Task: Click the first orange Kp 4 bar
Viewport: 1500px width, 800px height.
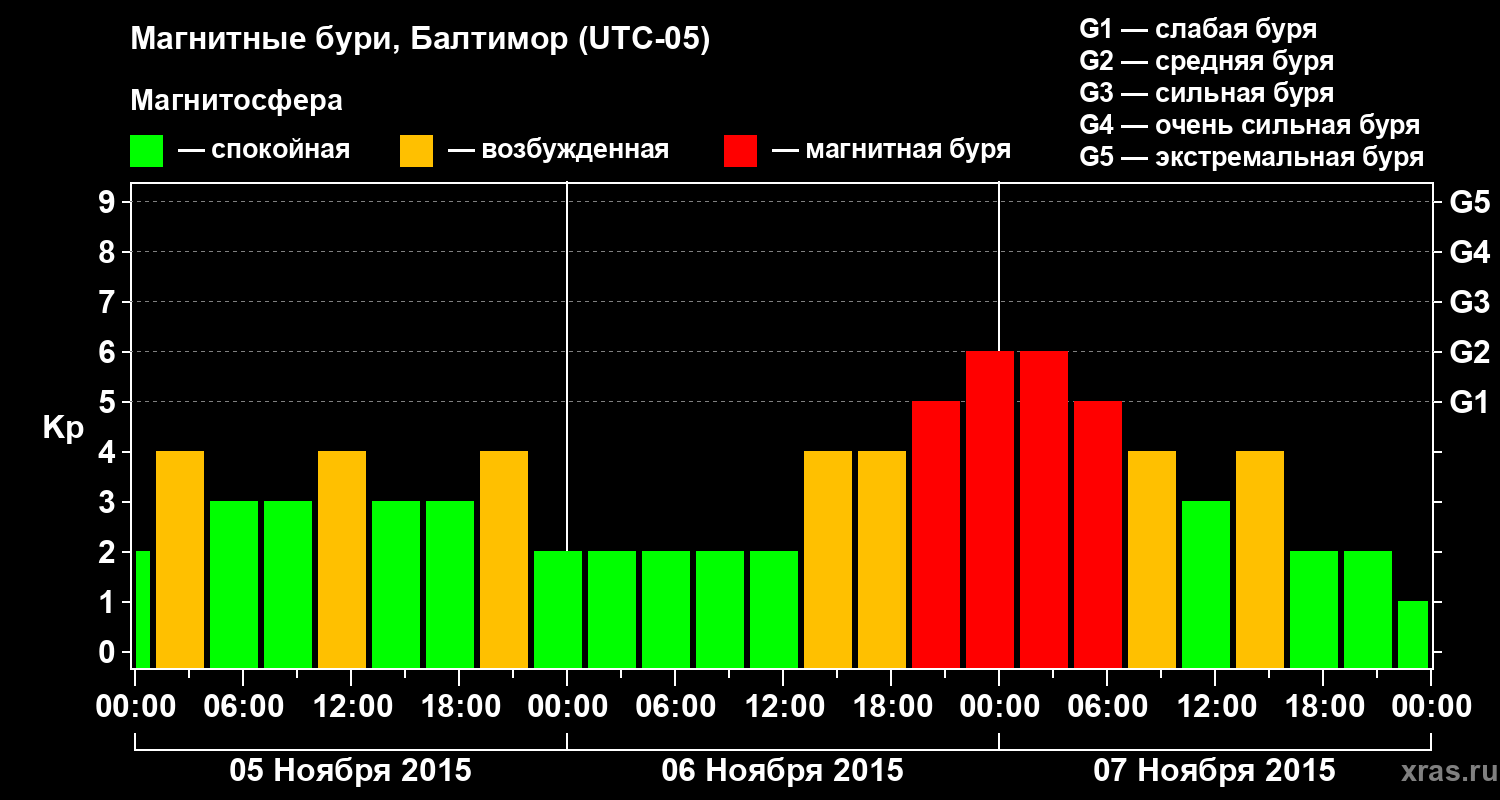Action: [x=180, y=559]
